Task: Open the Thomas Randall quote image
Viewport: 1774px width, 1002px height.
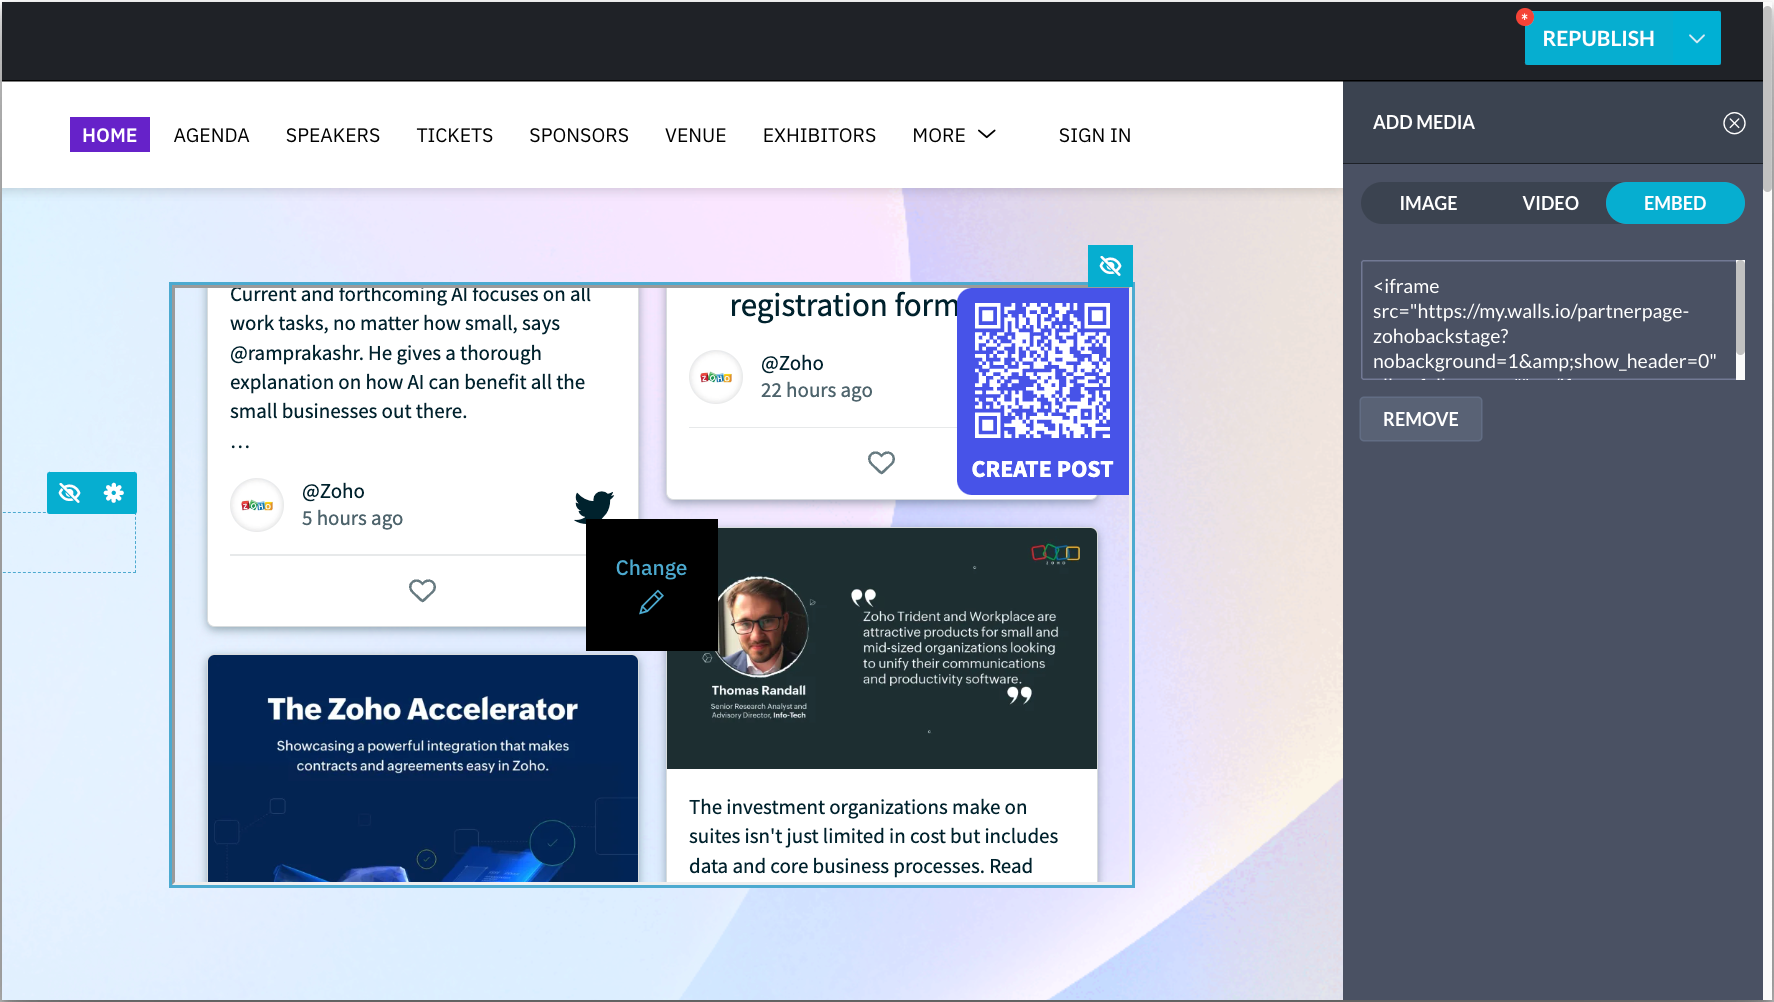Action: (x=882, y=648)
